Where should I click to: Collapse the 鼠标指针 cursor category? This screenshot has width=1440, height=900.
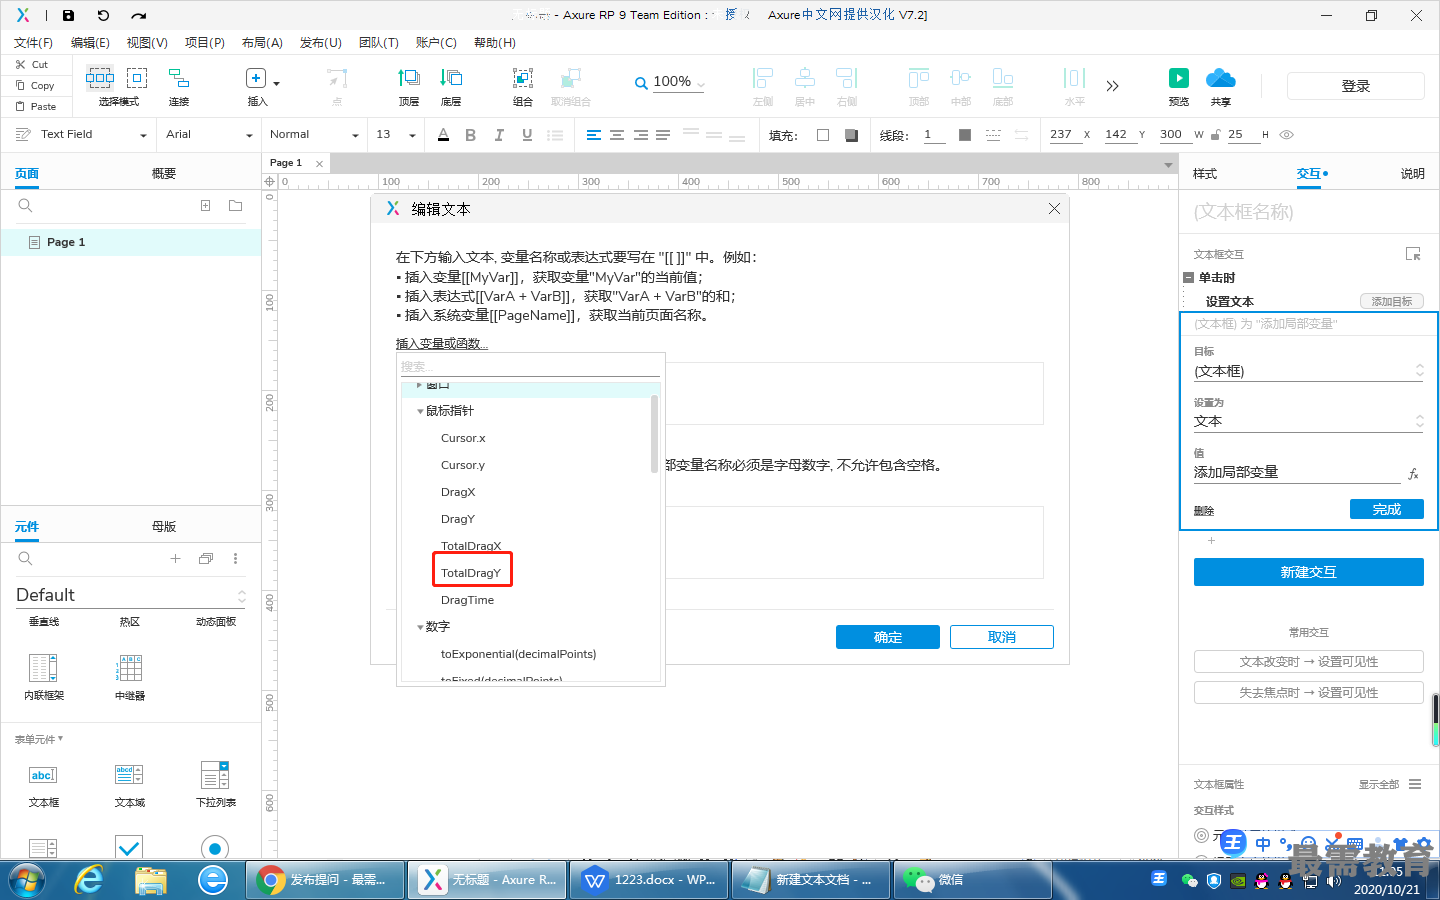pyautogui.click(x=420, y=411)
